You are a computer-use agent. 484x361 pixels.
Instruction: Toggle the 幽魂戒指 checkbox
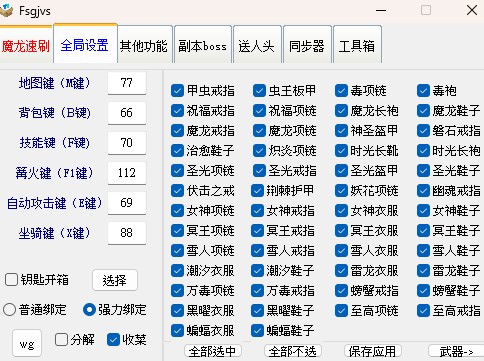pyautogui.click(x=423, y=191)
